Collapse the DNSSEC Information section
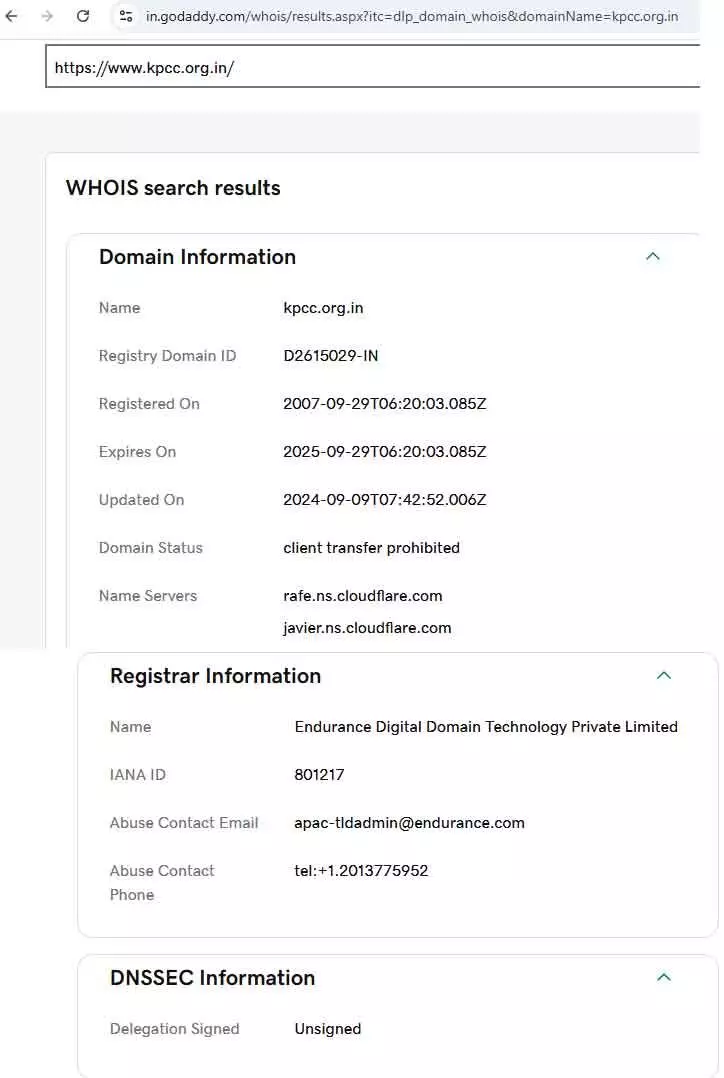The width and height of the screenshot is (724, 1078). [663, 978]
